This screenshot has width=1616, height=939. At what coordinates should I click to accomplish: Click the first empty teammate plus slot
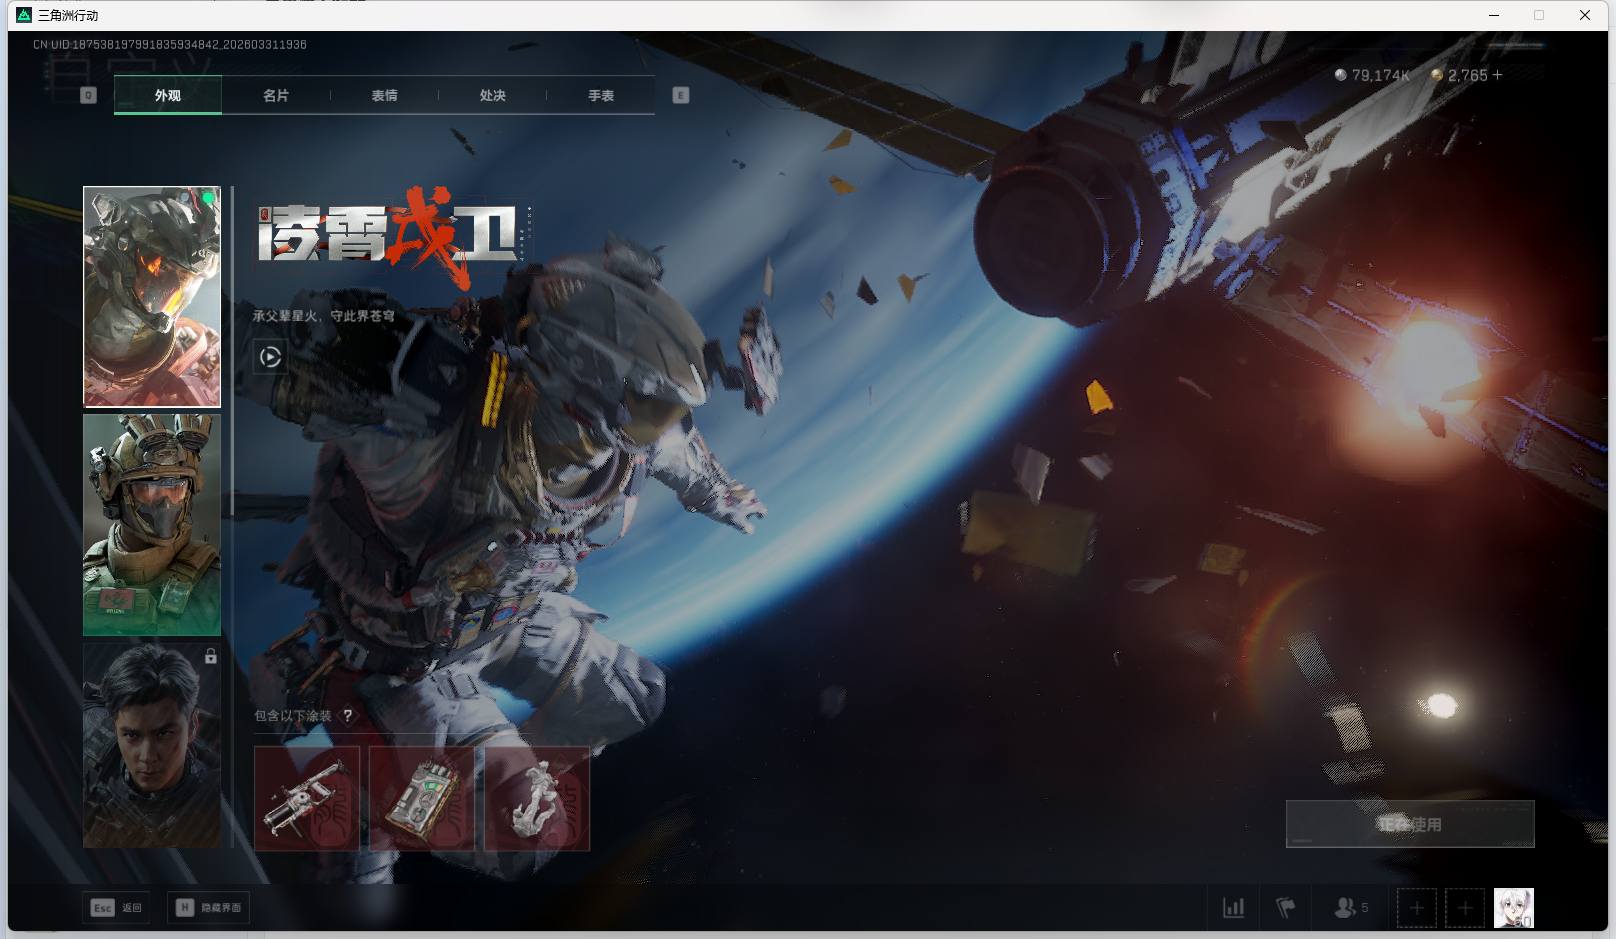(x=1416, y=908)
